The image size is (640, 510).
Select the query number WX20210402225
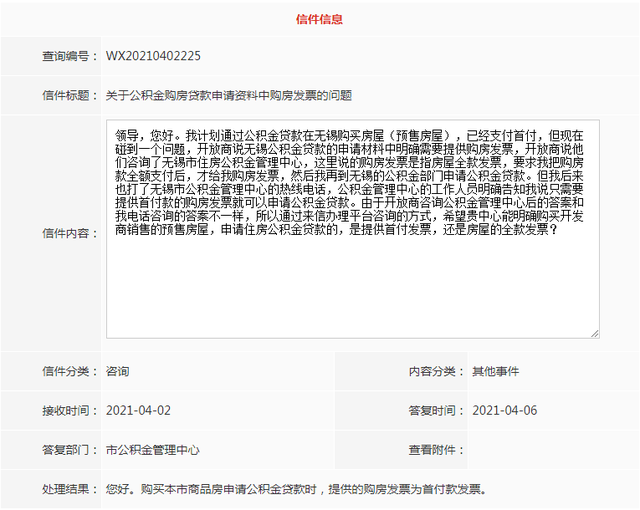[153, 56]
